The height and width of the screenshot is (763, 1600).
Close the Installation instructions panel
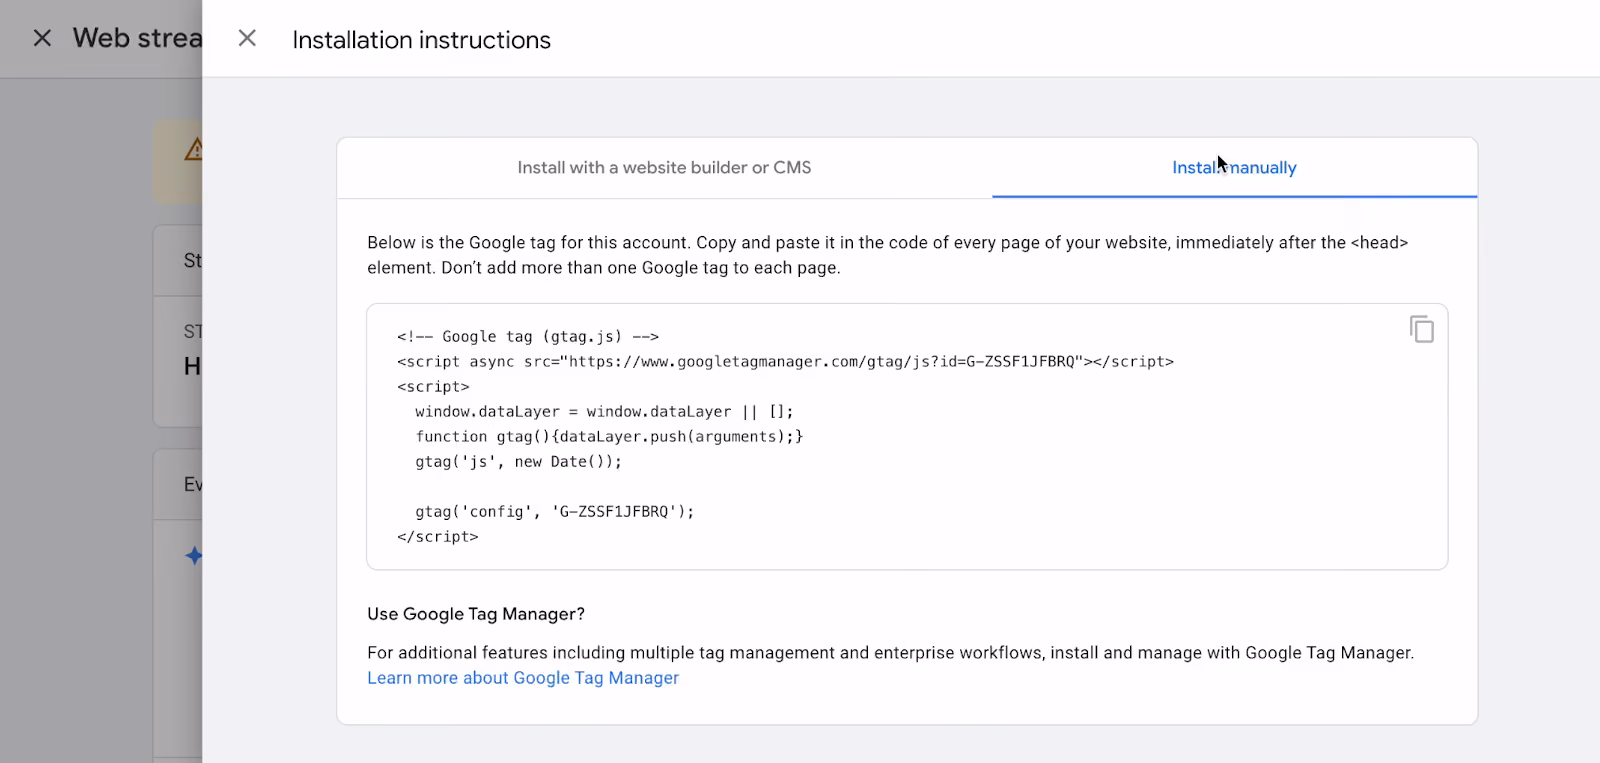pos(247,38)
